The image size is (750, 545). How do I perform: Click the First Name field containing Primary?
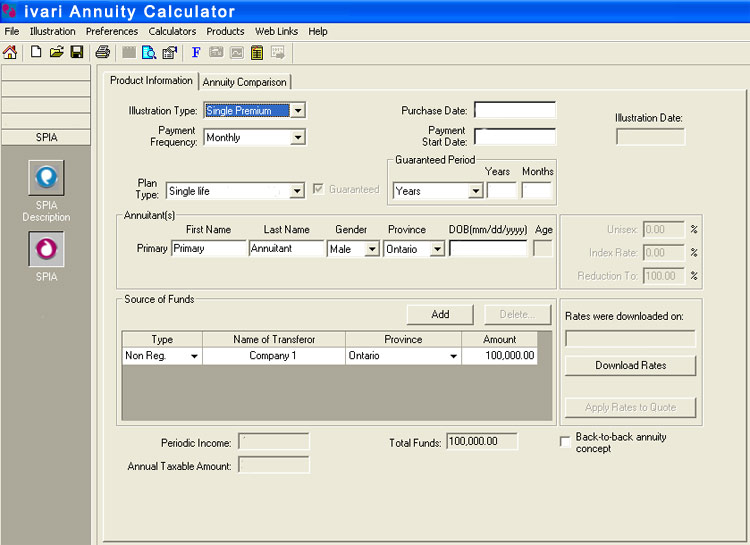pos(209,248)
